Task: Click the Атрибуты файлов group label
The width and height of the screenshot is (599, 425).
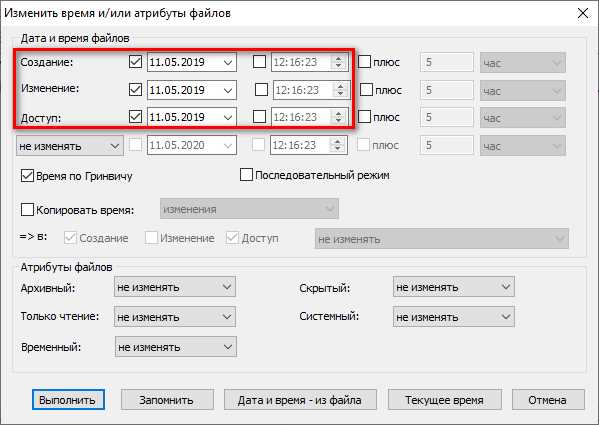Action: pyautogui.click(x=66, y=267)
